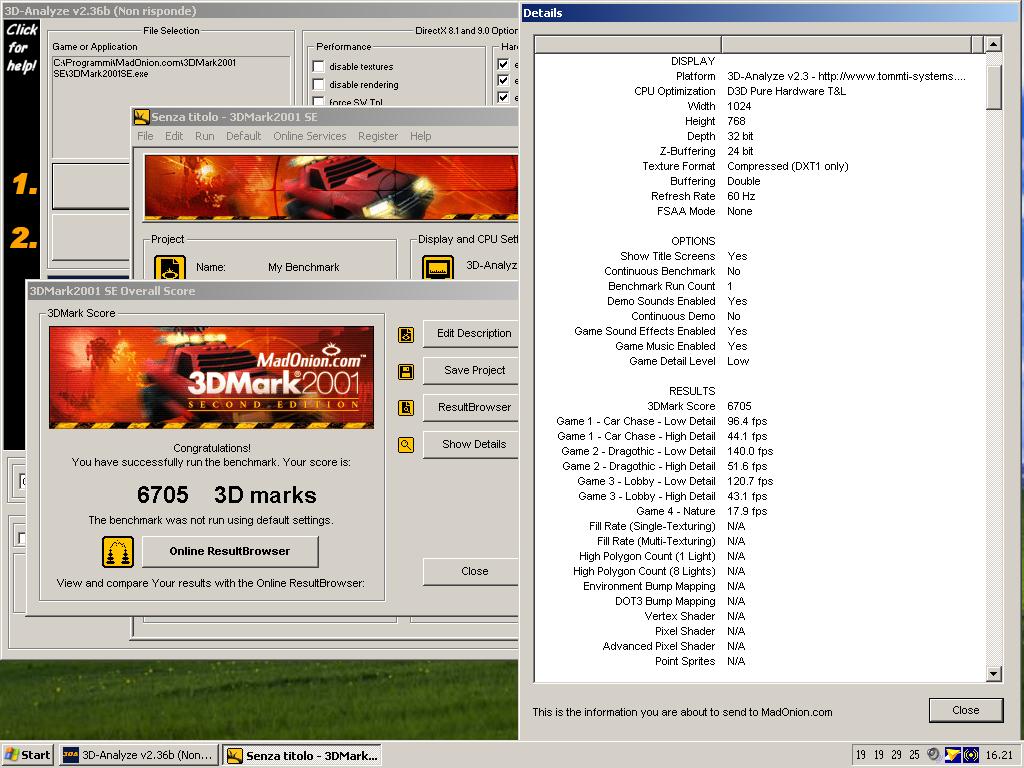
Task: Click the trees icon beside Online ResultBrowser
Action: pos(118,552)
